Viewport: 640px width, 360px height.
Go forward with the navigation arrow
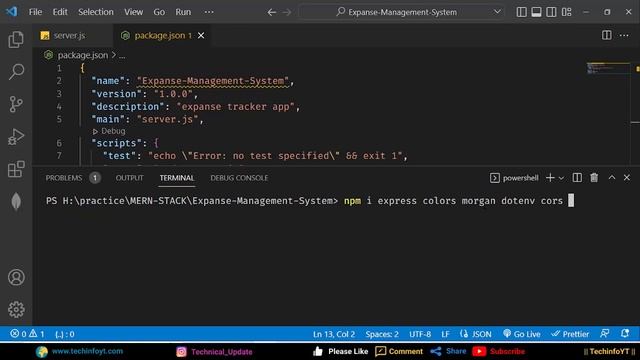click(287, 12)
